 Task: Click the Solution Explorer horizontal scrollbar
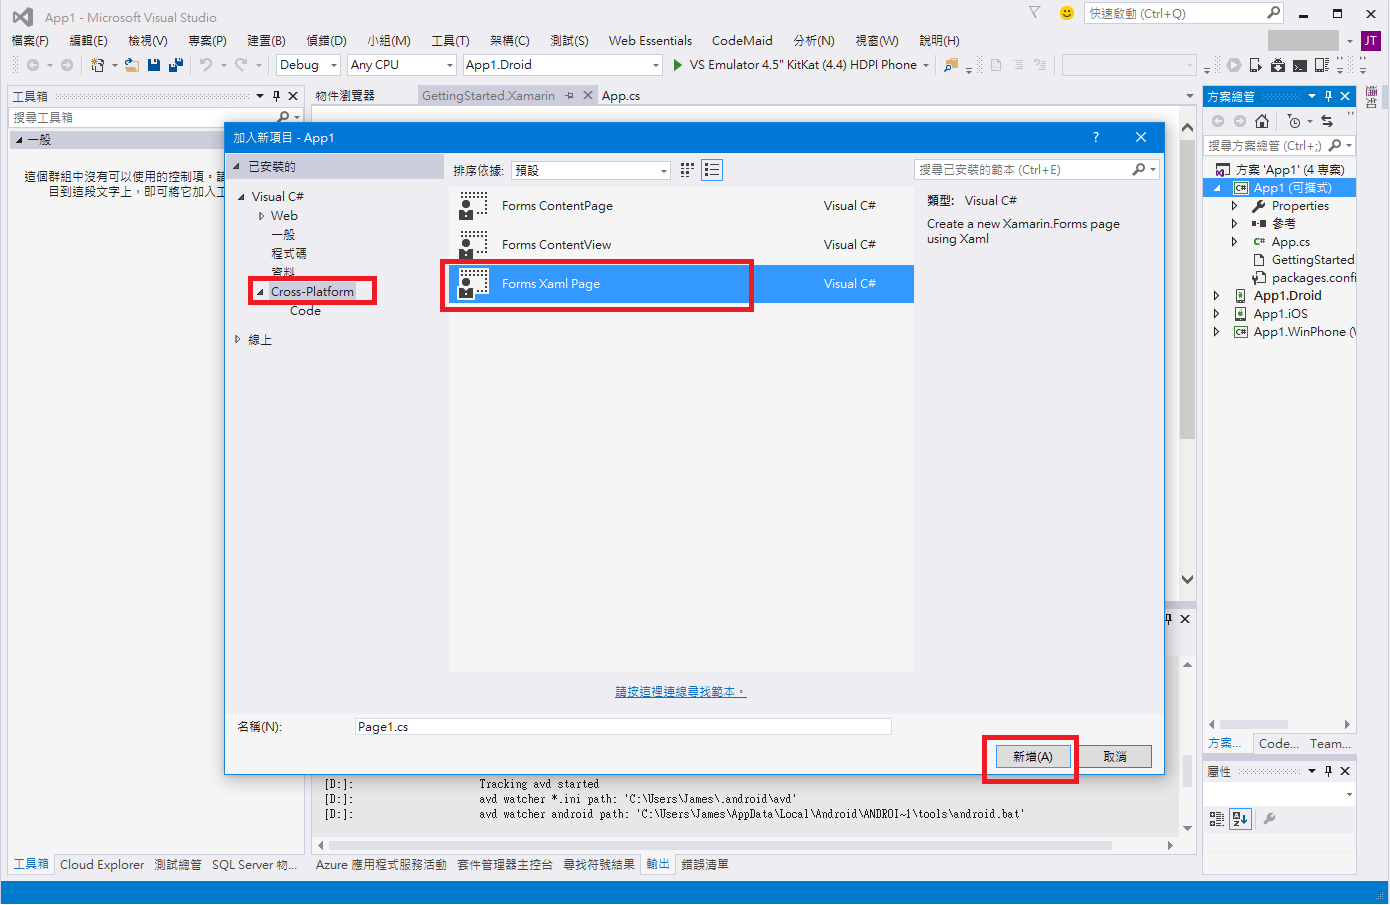coord(1254,725)
